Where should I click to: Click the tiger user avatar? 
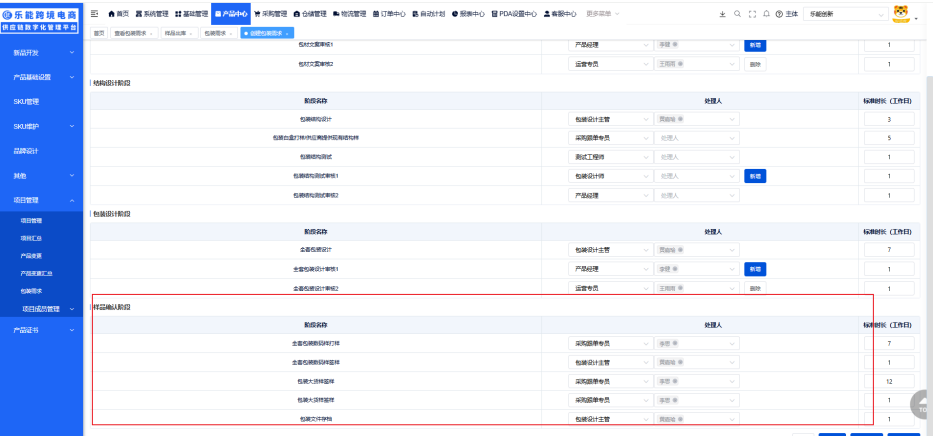(x=900, y=14)
